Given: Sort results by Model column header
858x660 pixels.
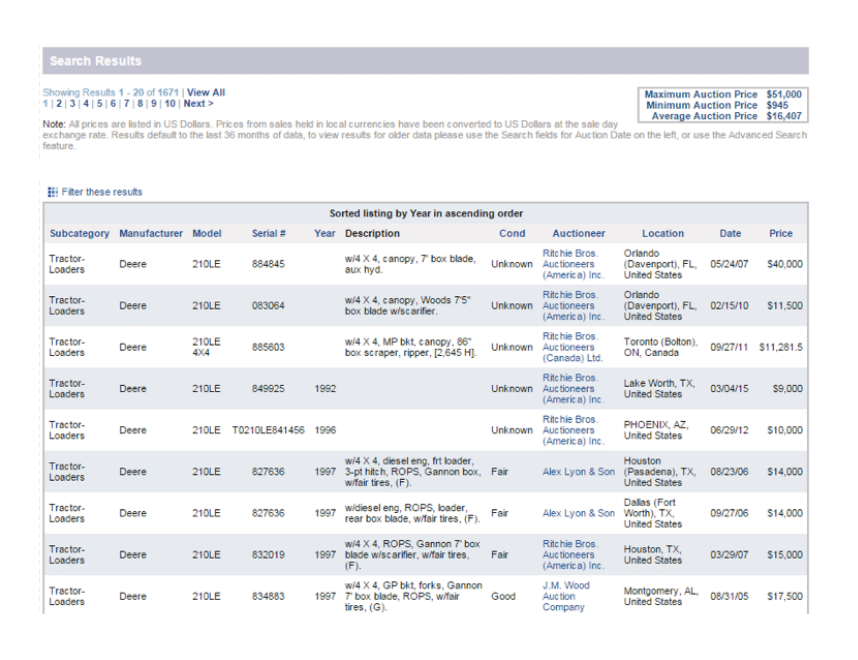Looking at the screenshot, I should pos(207,234).
